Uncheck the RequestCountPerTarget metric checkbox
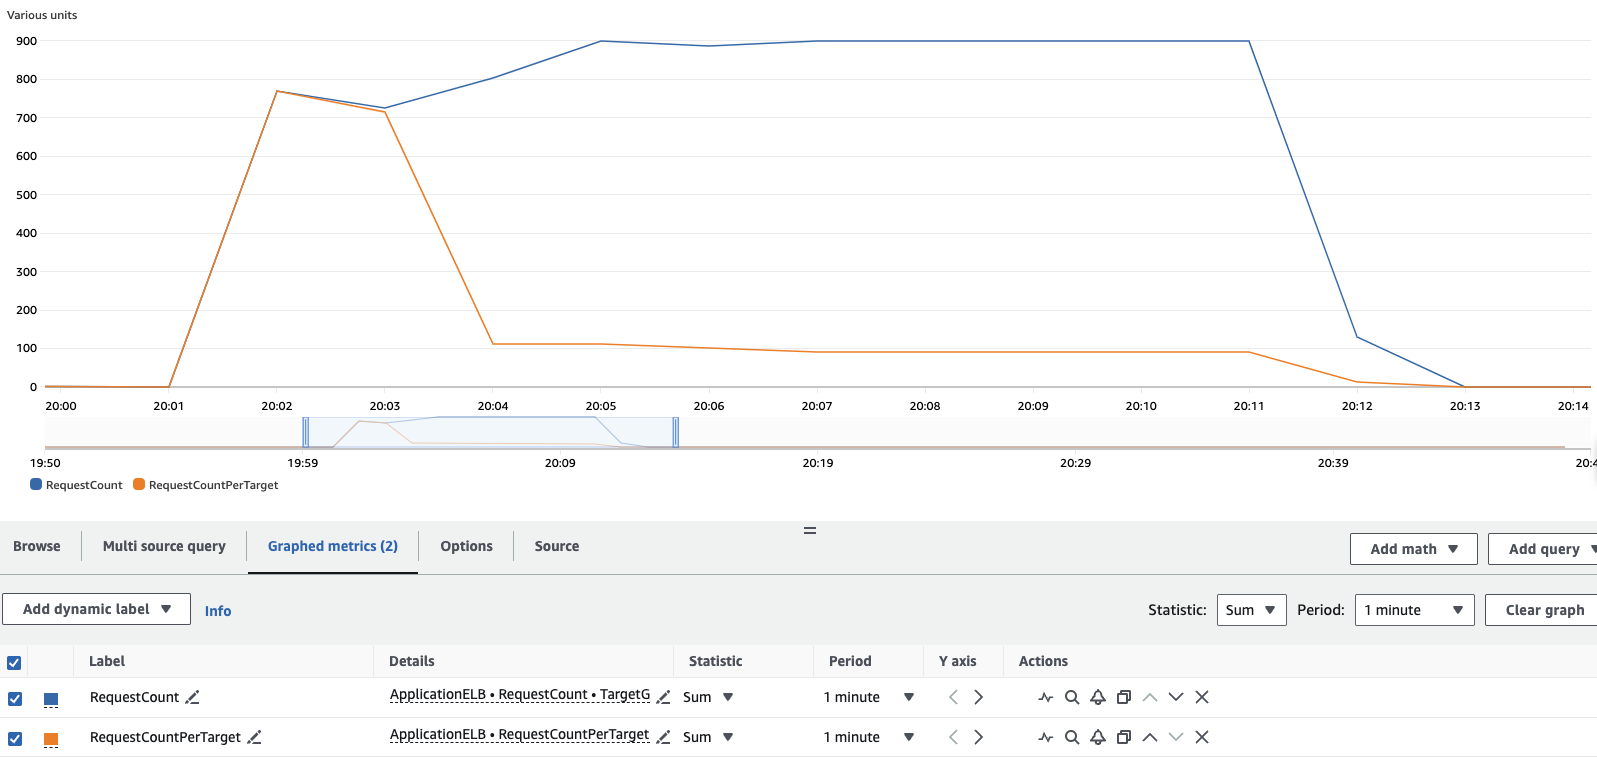Screen dimensions: 1597x771 (15, 739)
